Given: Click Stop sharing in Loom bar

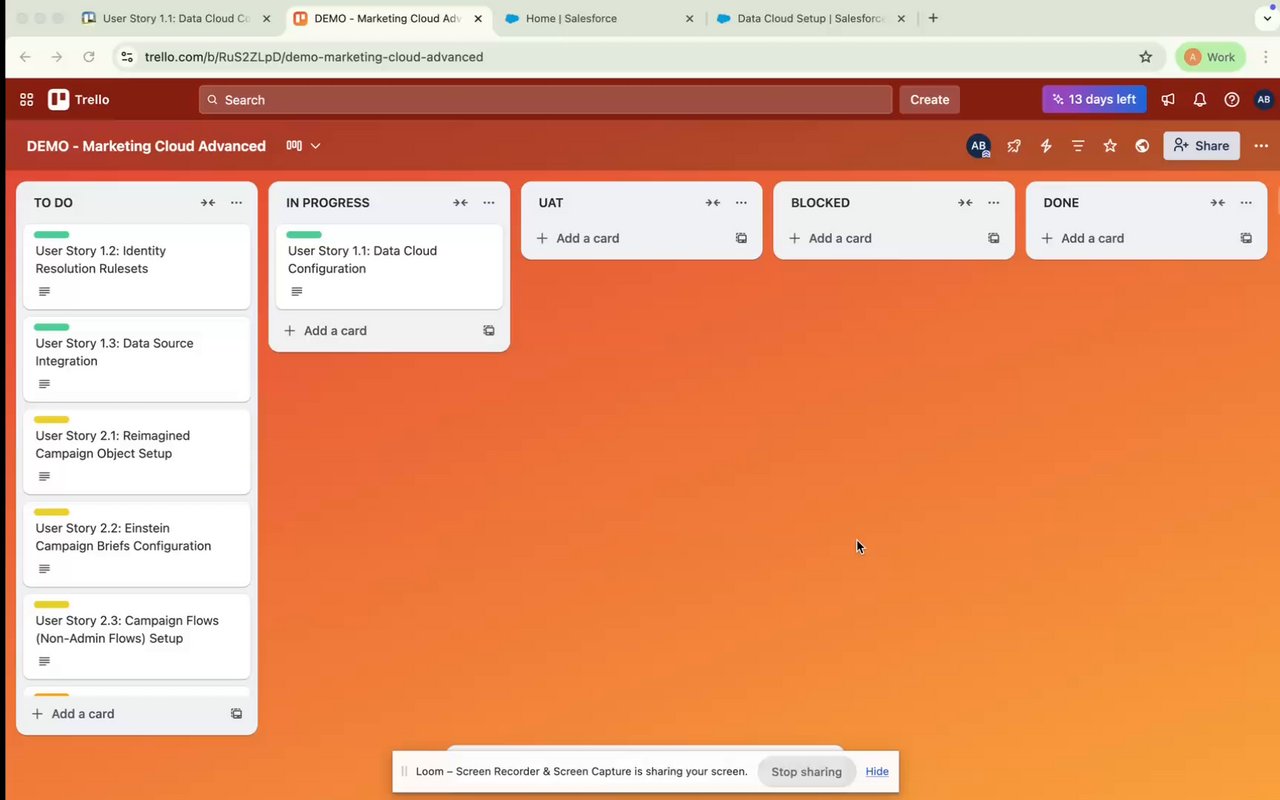Looking at the screenshot, I should 806,772.
